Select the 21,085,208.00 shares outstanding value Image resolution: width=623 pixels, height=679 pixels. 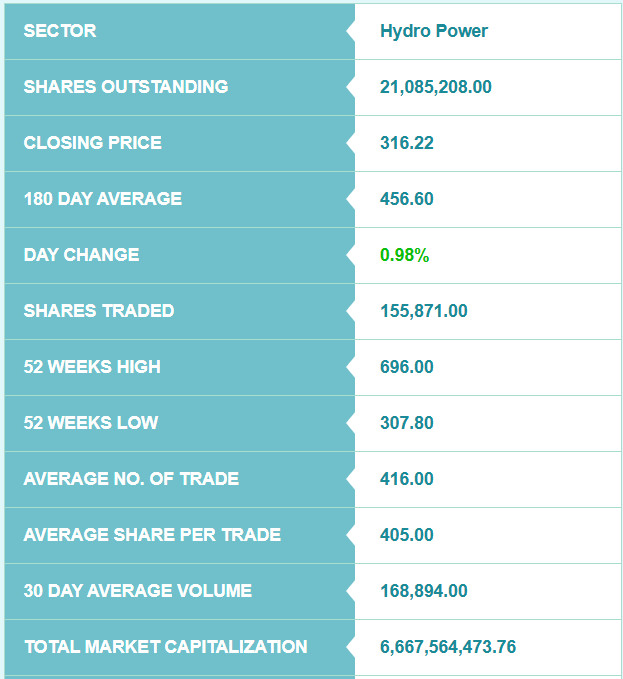(436, 87)
